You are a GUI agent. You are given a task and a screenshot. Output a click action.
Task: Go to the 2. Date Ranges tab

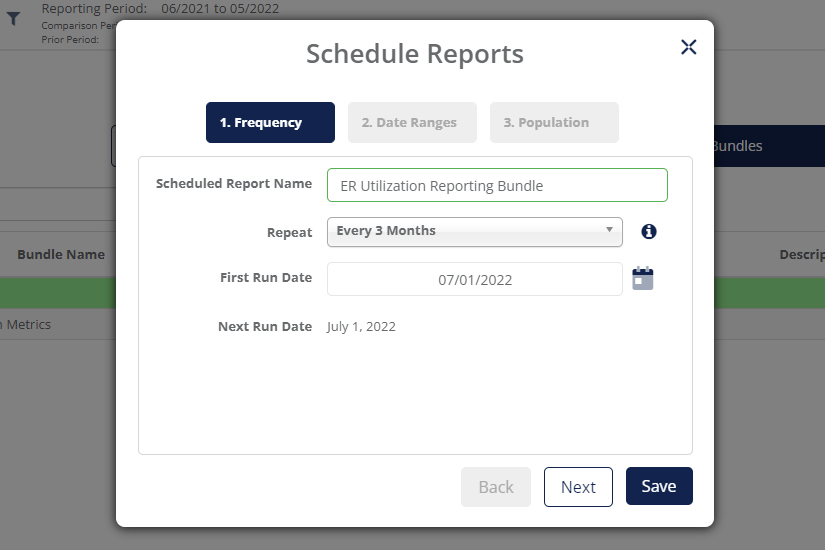(x=412, y=123)
